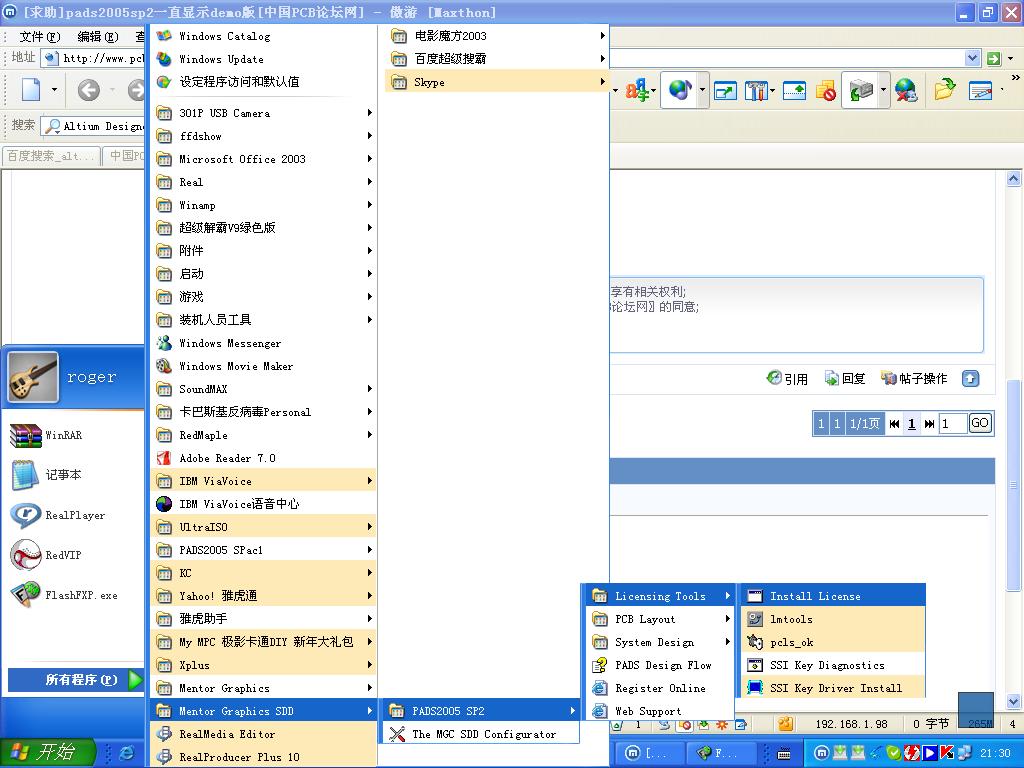Open the address bar dropdown arrow

point(972,58)
